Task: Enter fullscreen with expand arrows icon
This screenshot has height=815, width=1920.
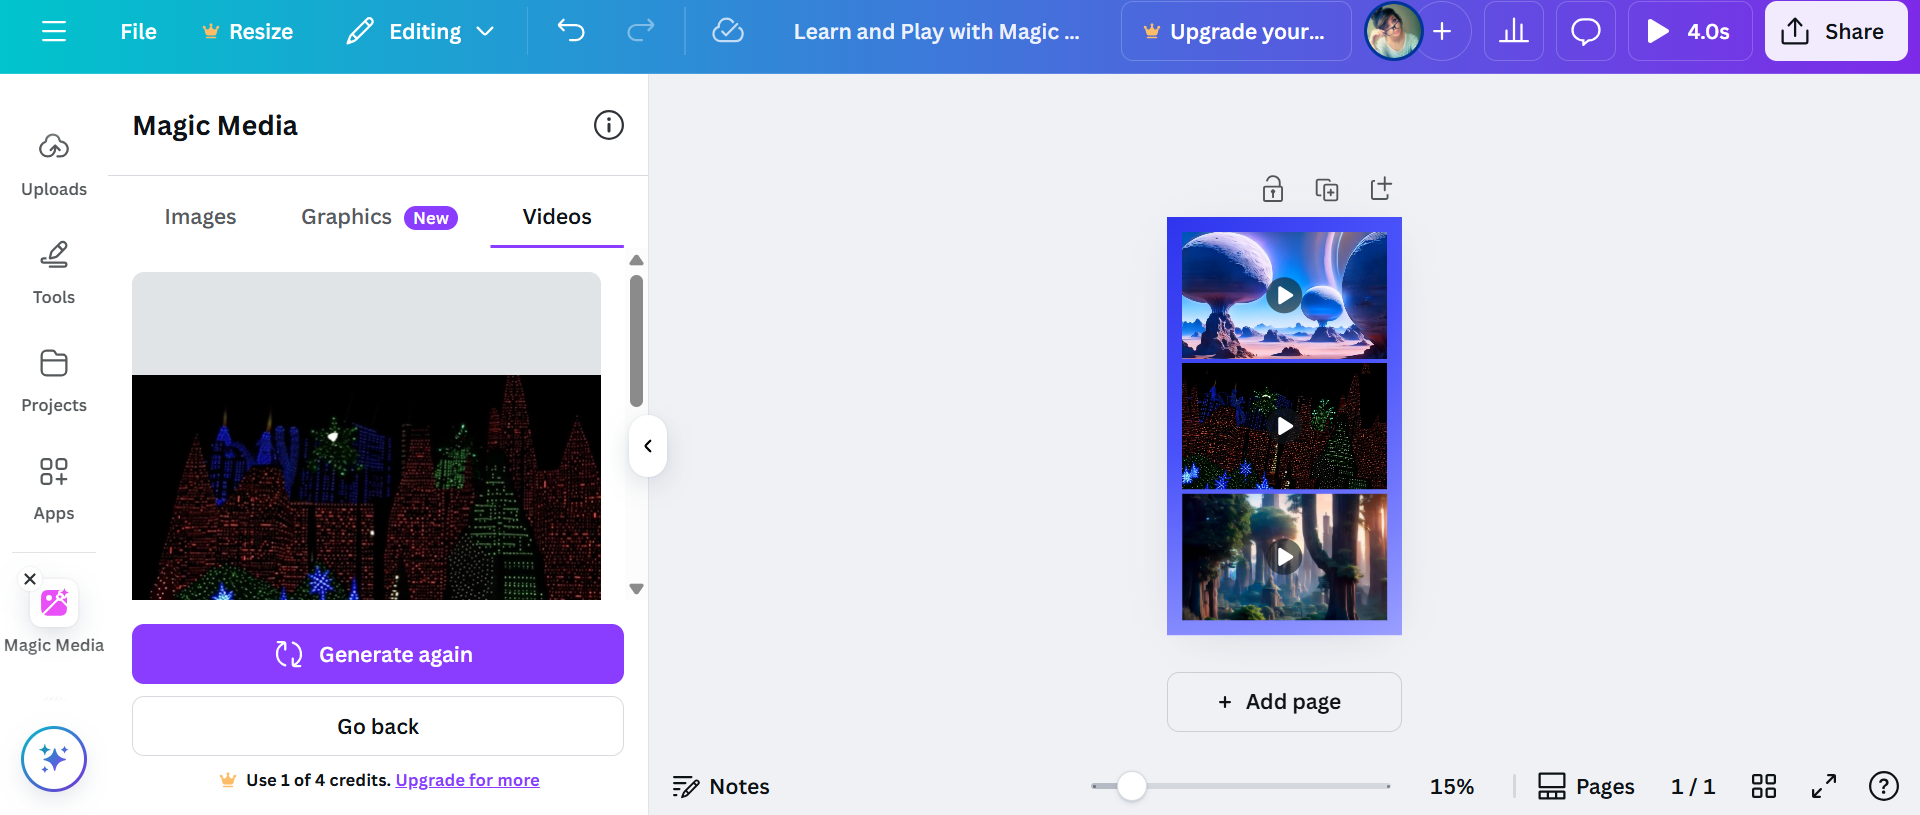Action: pos(1824,787)
